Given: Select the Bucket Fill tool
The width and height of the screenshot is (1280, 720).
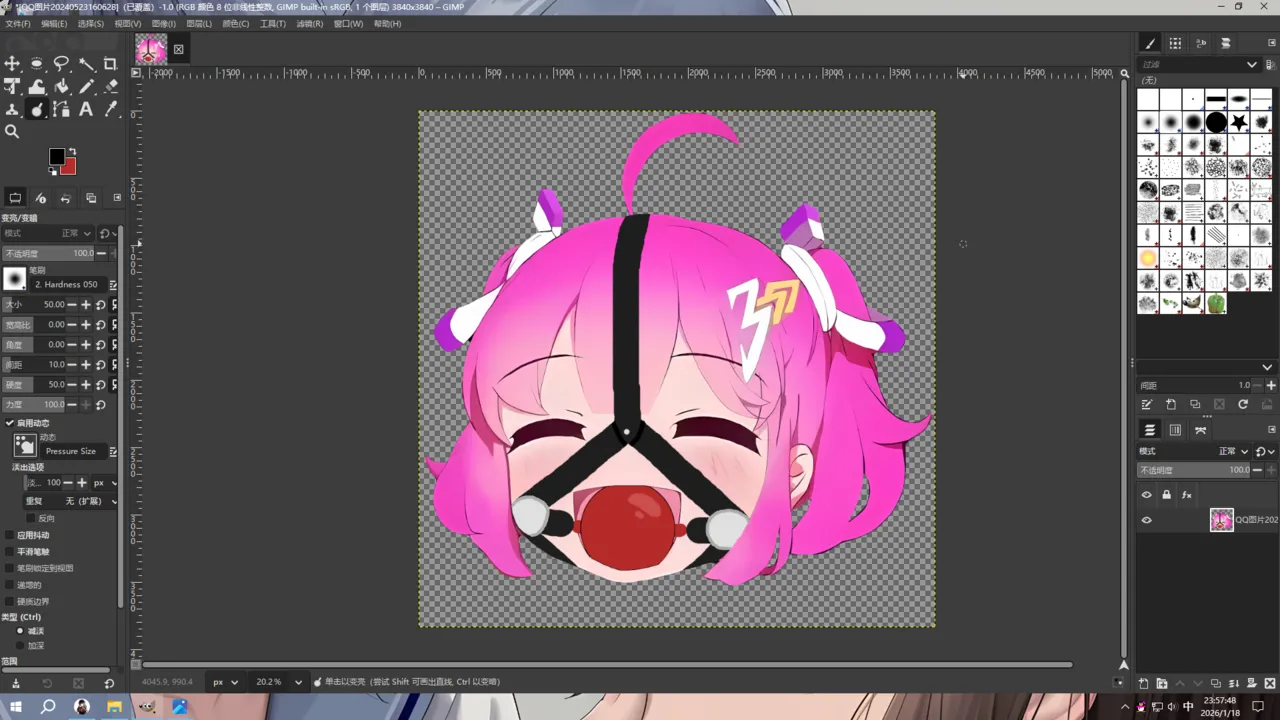Looking at the screenshot, I should click(x=61, y=87).
